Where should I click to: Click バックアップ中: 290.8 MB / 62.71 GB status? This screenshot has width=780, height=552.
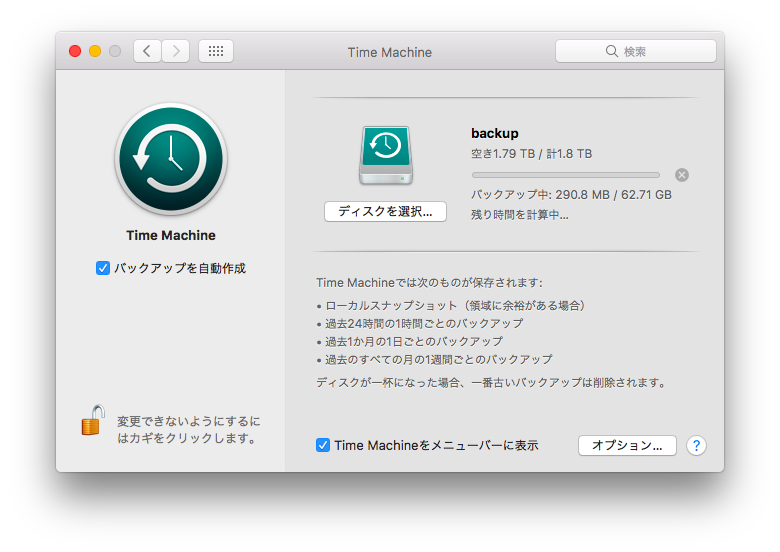click(x=571, y=194)
